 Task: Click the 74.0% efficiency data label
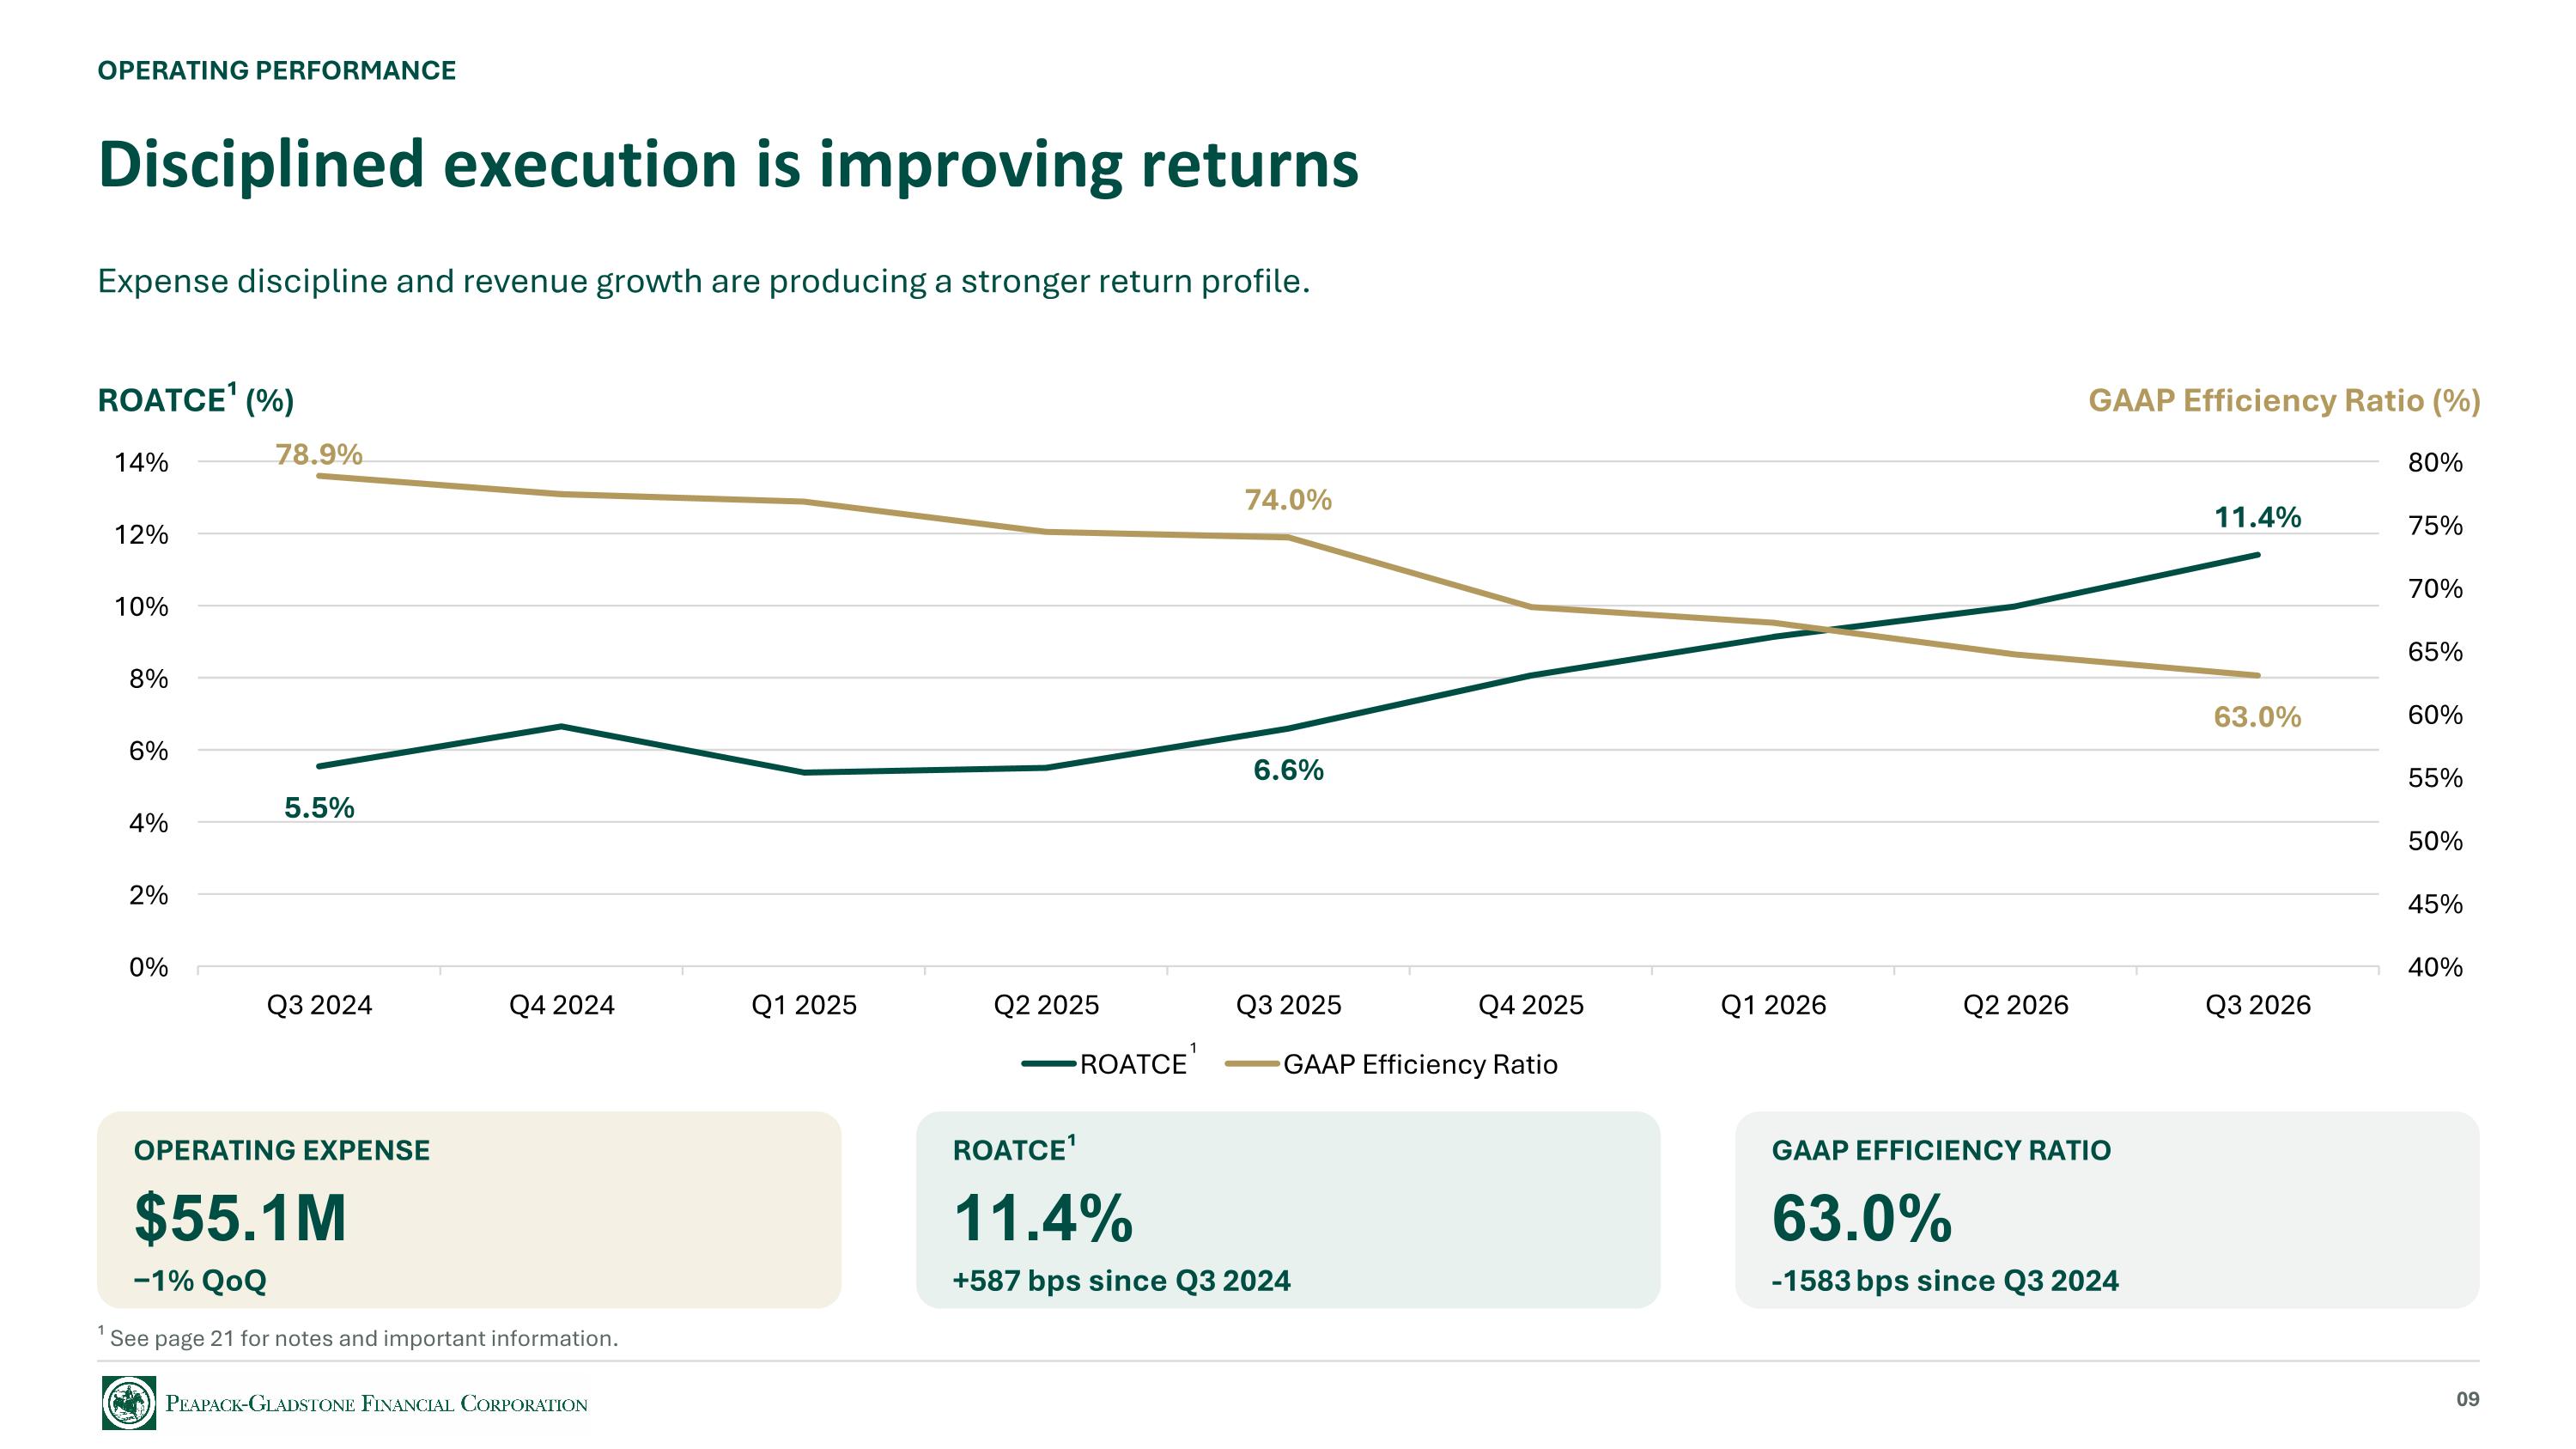pyautogui.click(x=1288, y=500)
